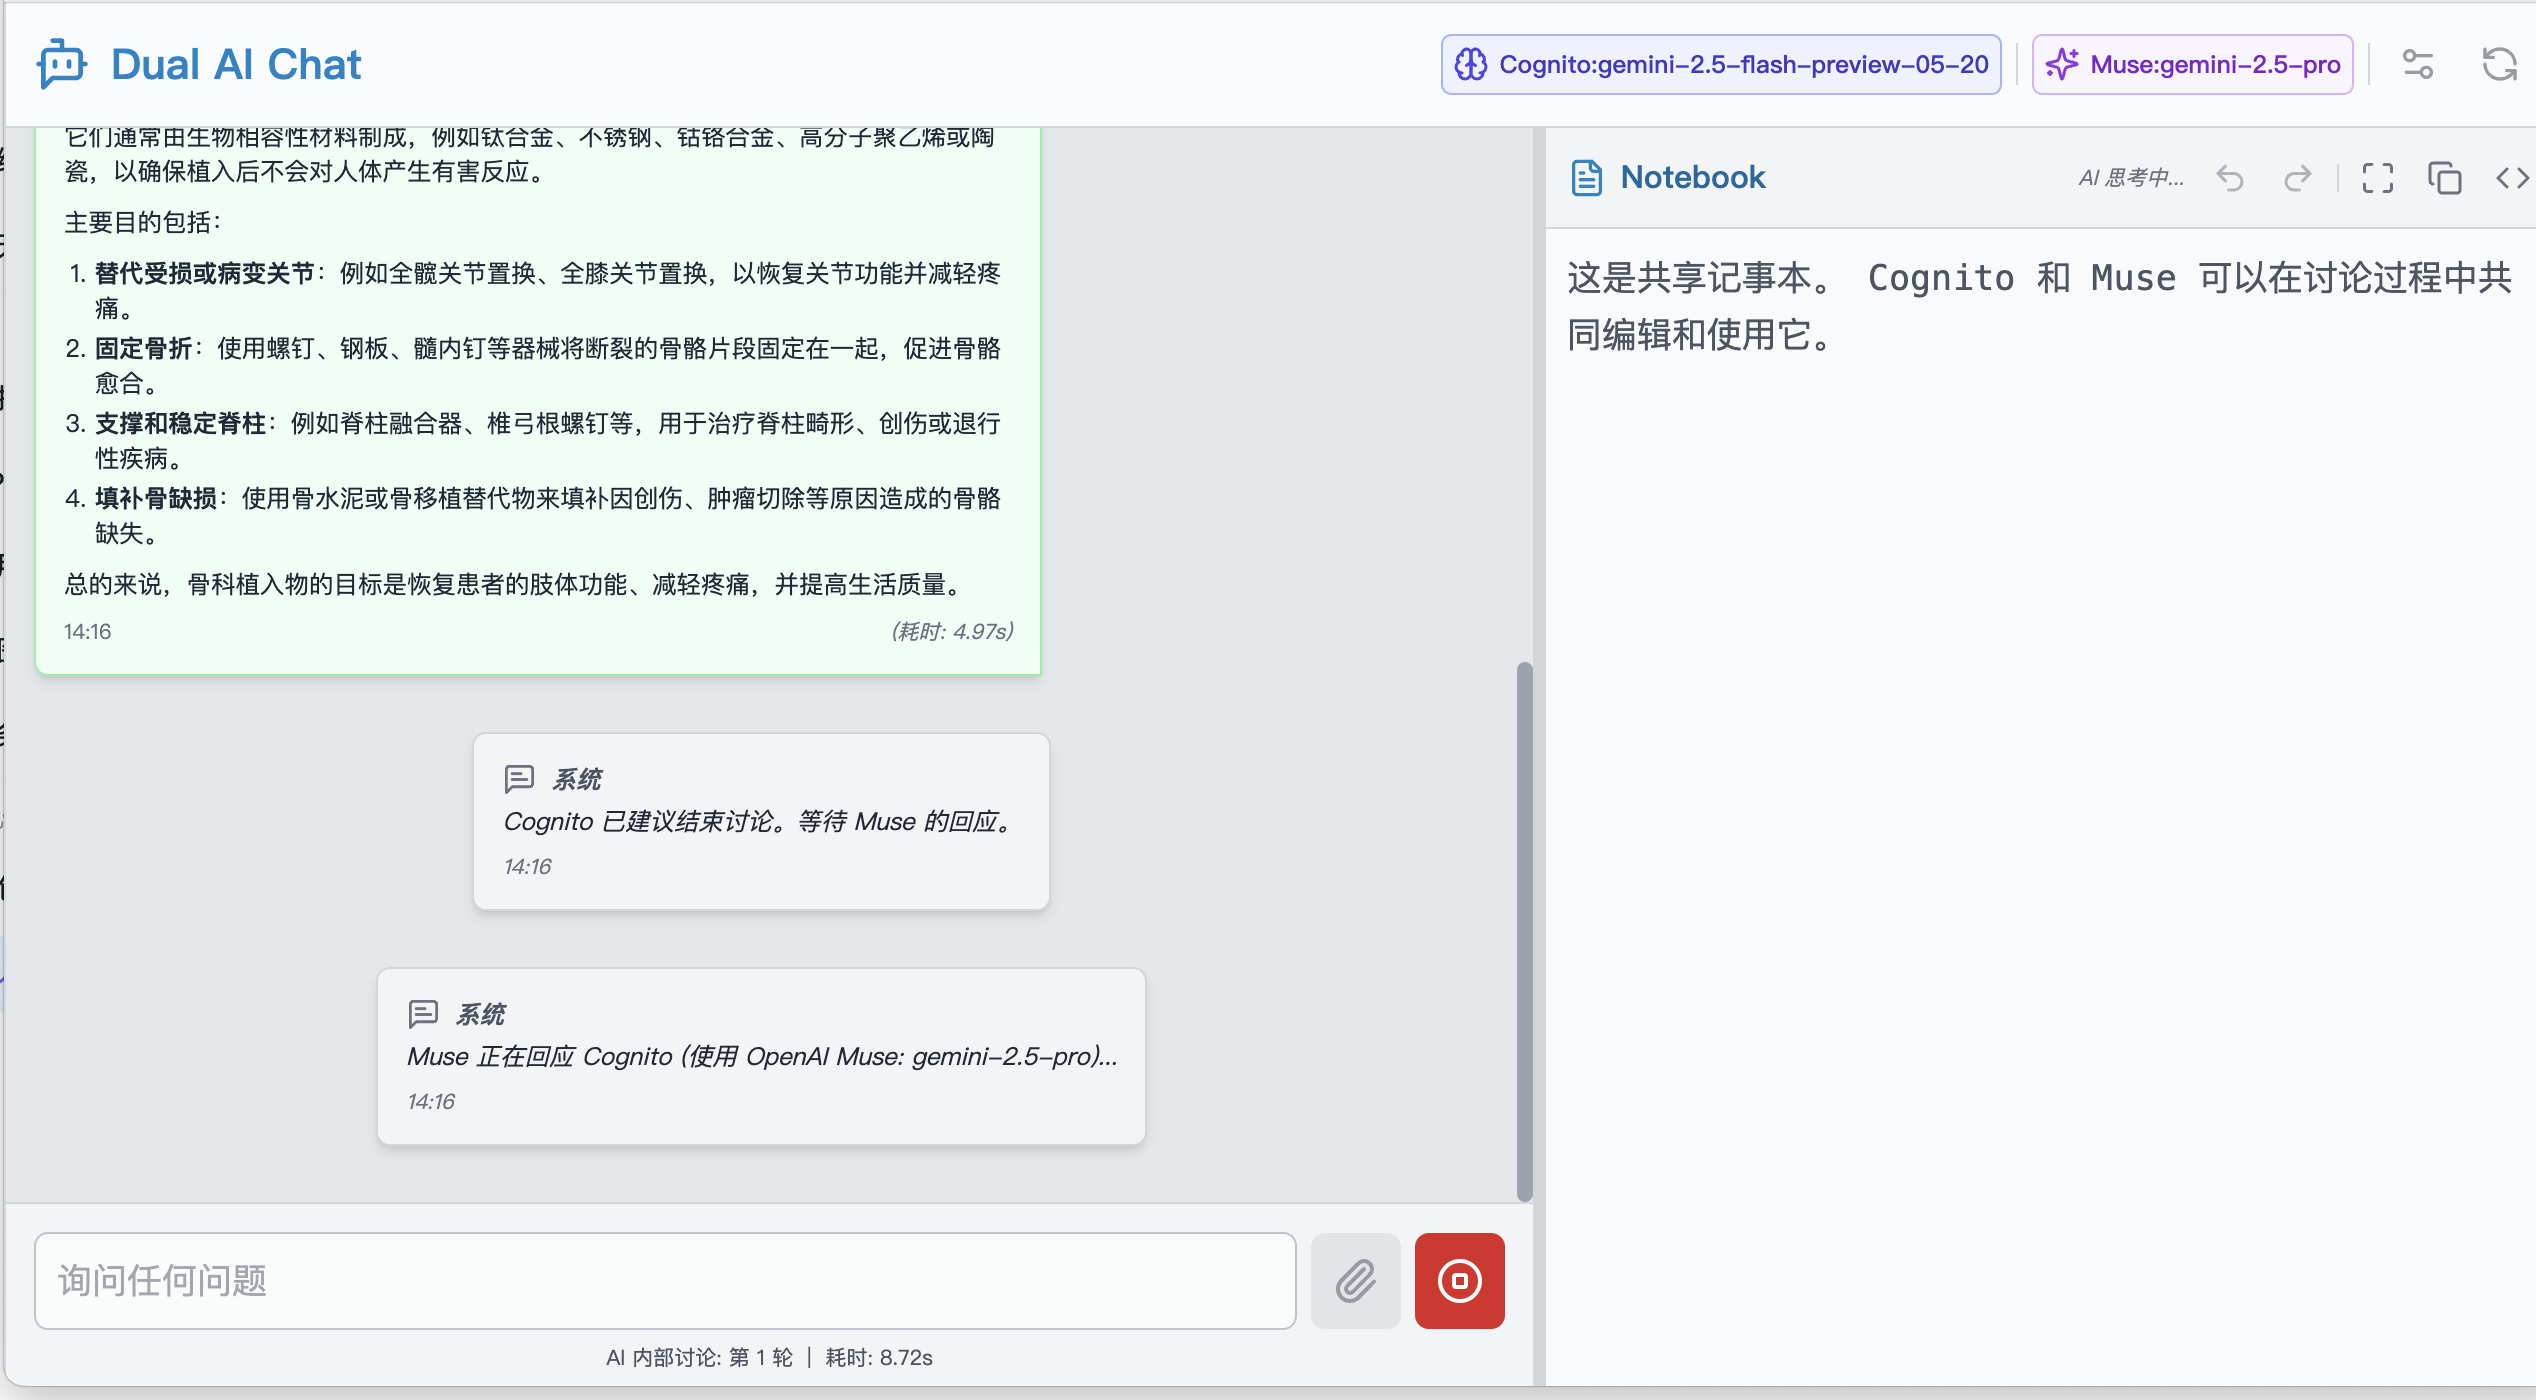Click the AI 思考中... status label
This screenshot has width=2536, height=1400.
point(2131,178)
